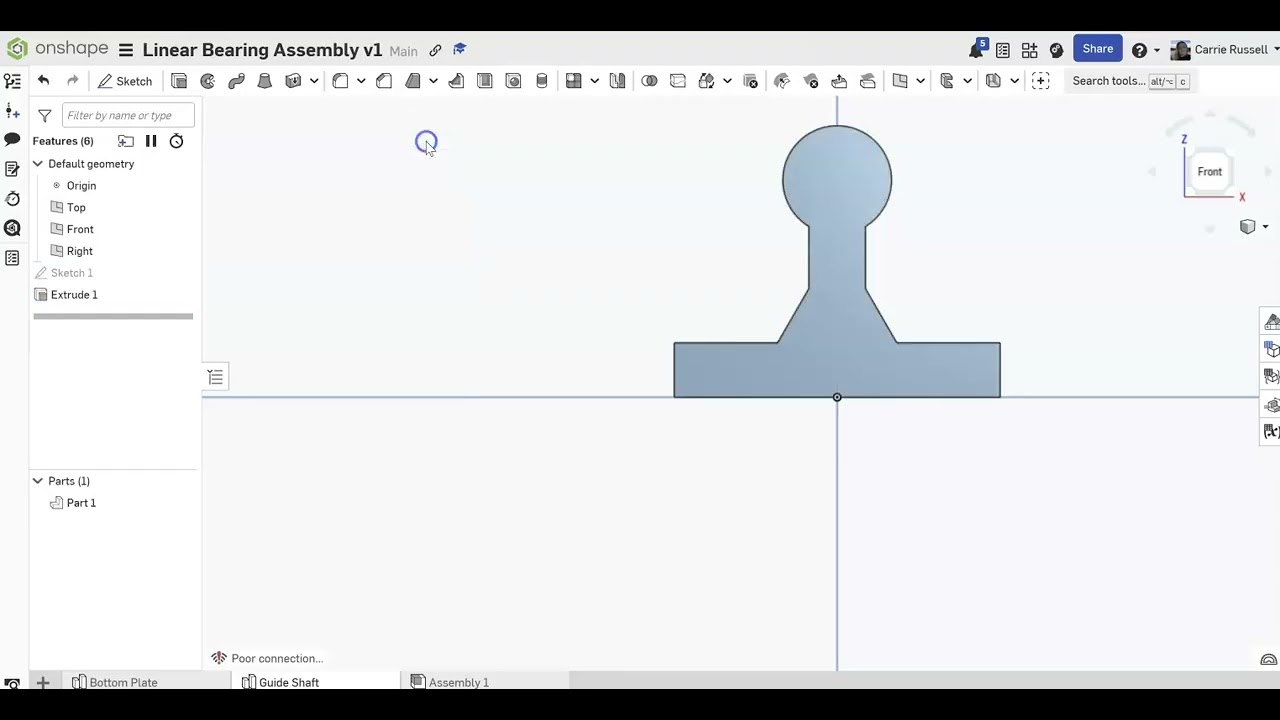Image resolution: width=1280 pixels, height=720 pixels.
Task: Select the Shell tool
Action: (485, 81)
